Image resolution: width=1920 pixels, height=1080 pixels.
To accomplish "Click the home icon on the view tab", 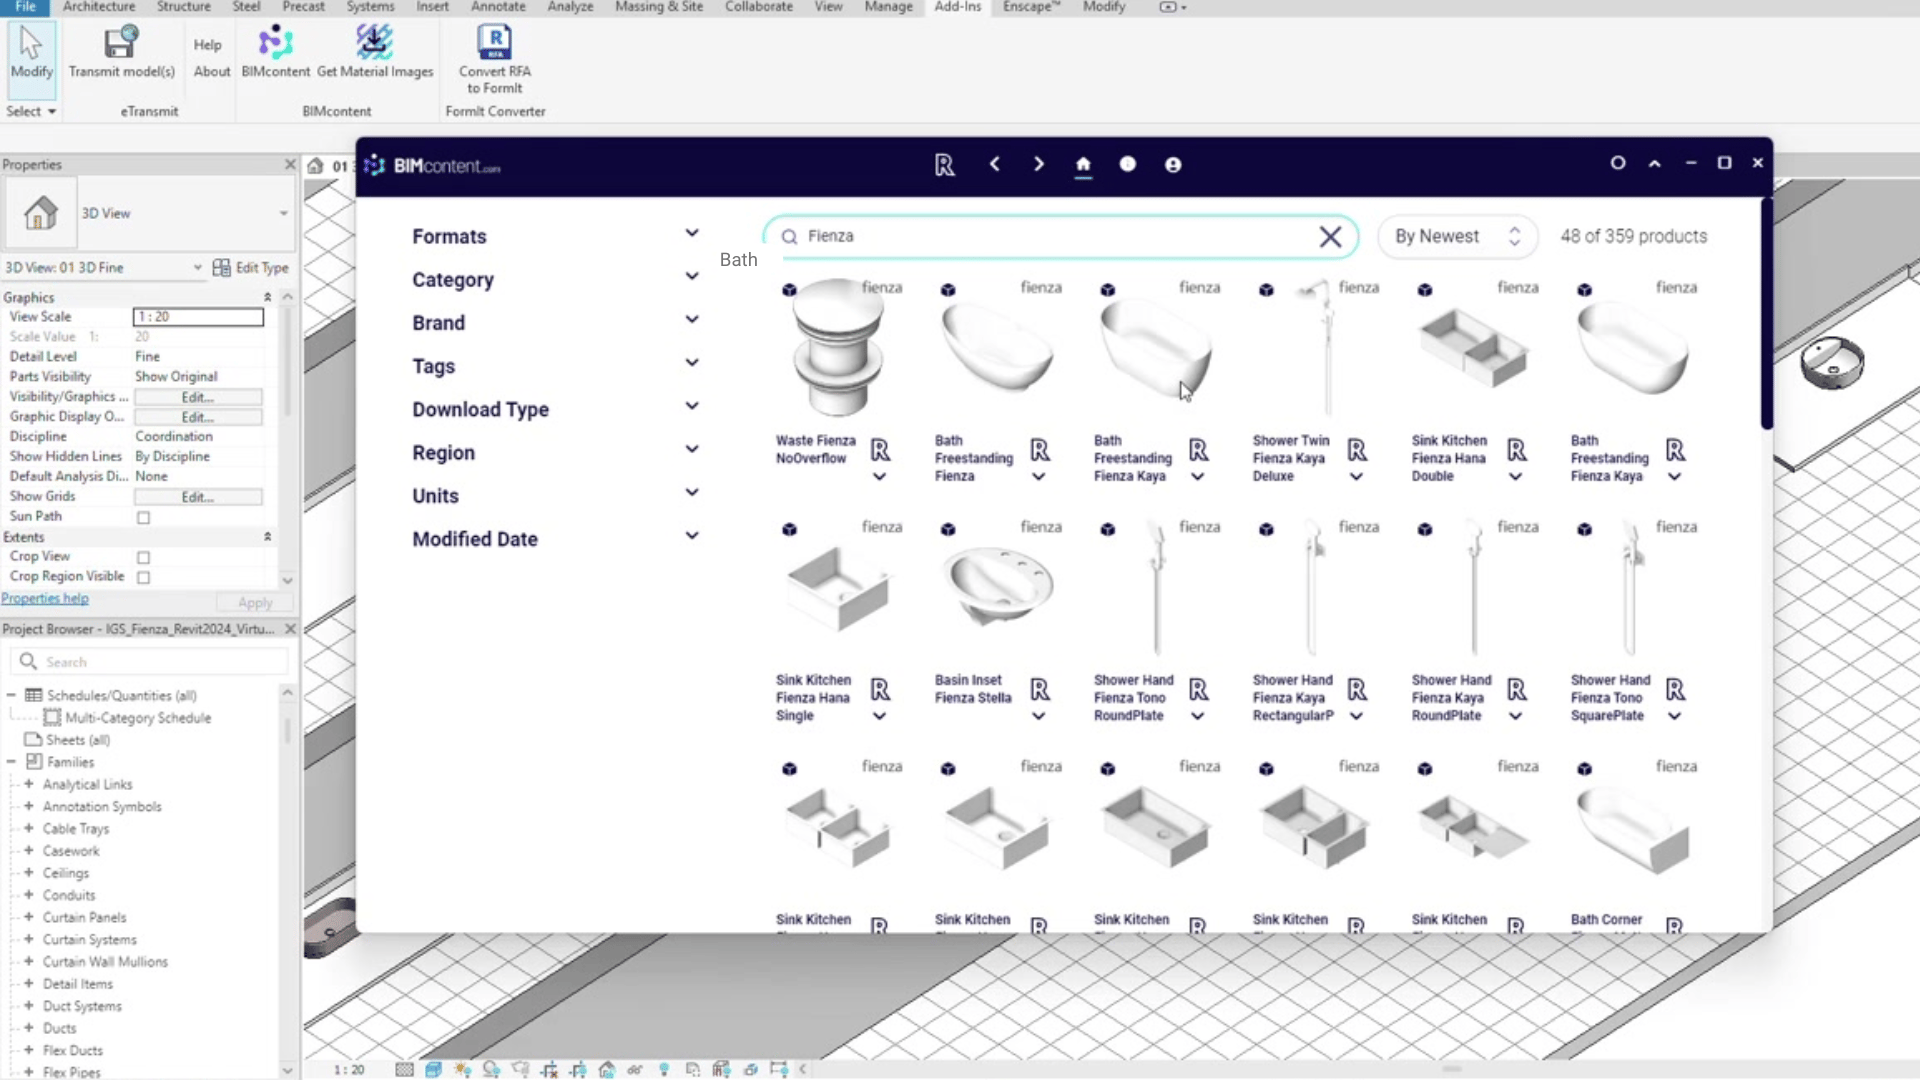I will click(315, 166).
